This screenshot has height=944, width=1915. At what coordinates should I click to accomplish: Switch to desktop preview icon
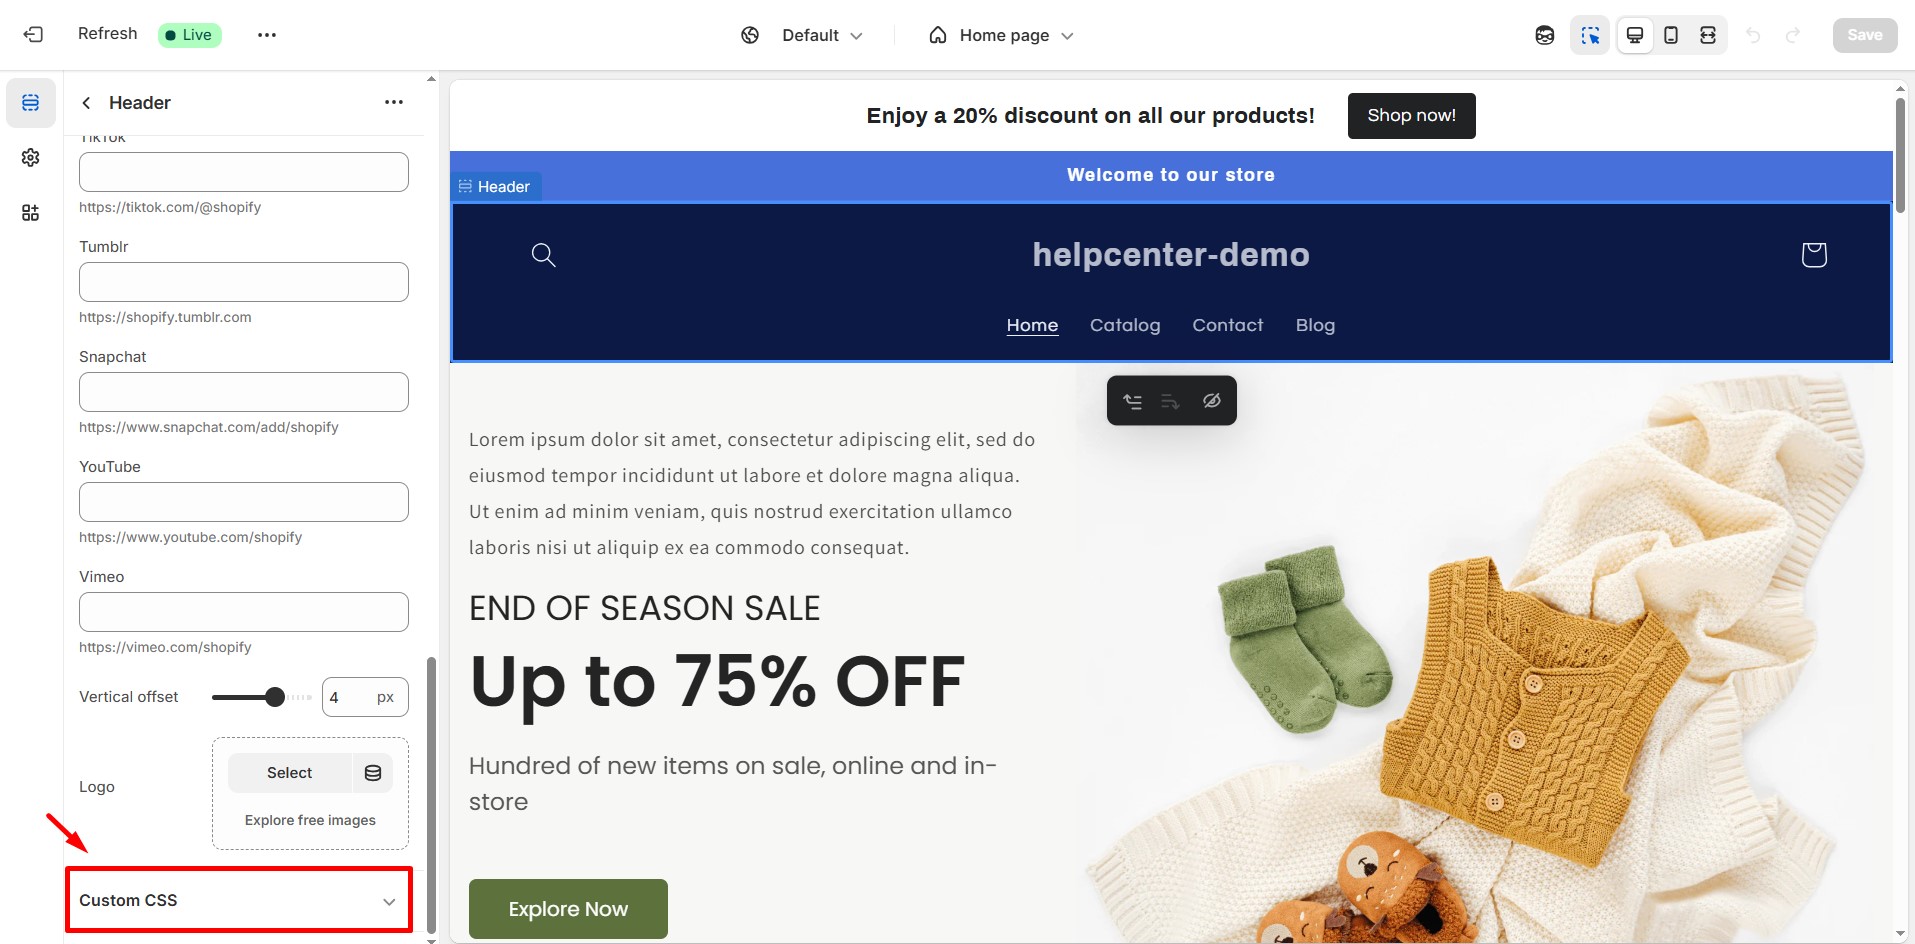tap(1635, 35)
